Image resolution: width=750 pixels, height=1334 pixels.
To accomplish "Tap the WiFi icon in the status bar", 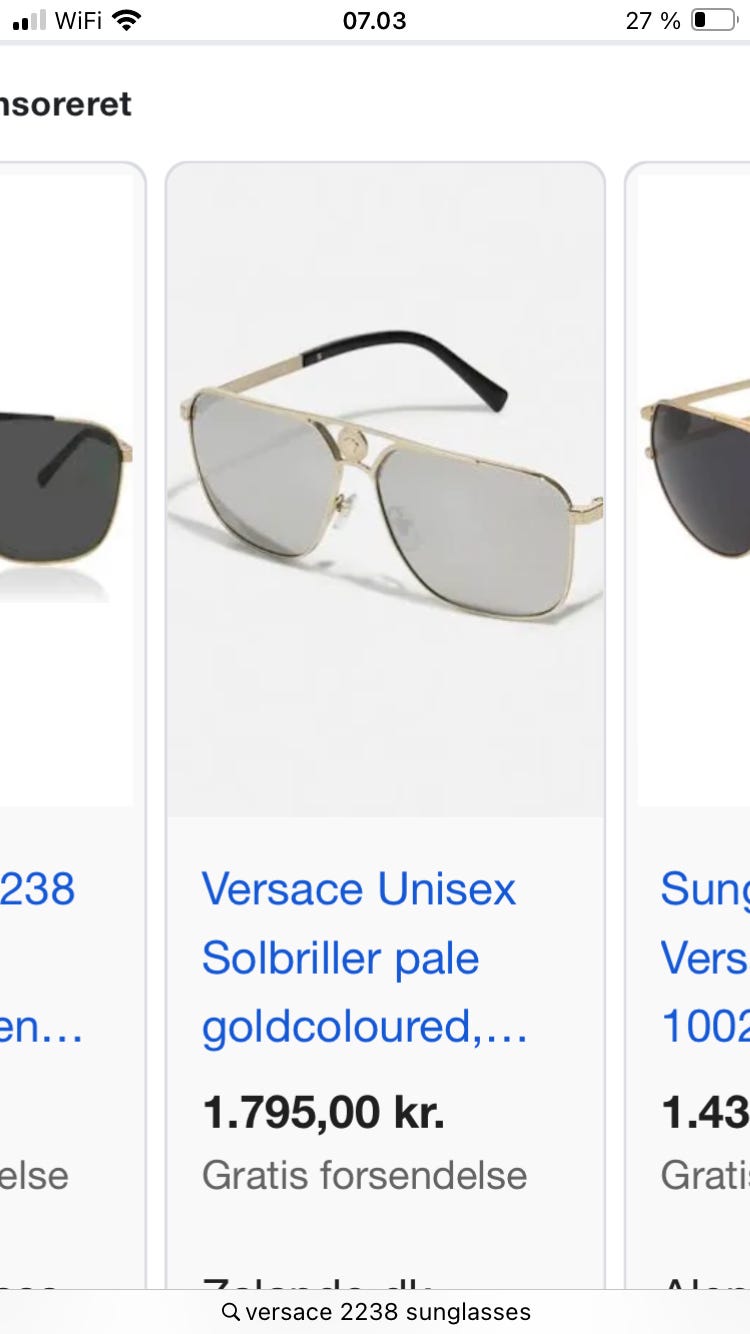I will [x=126, y=20].
